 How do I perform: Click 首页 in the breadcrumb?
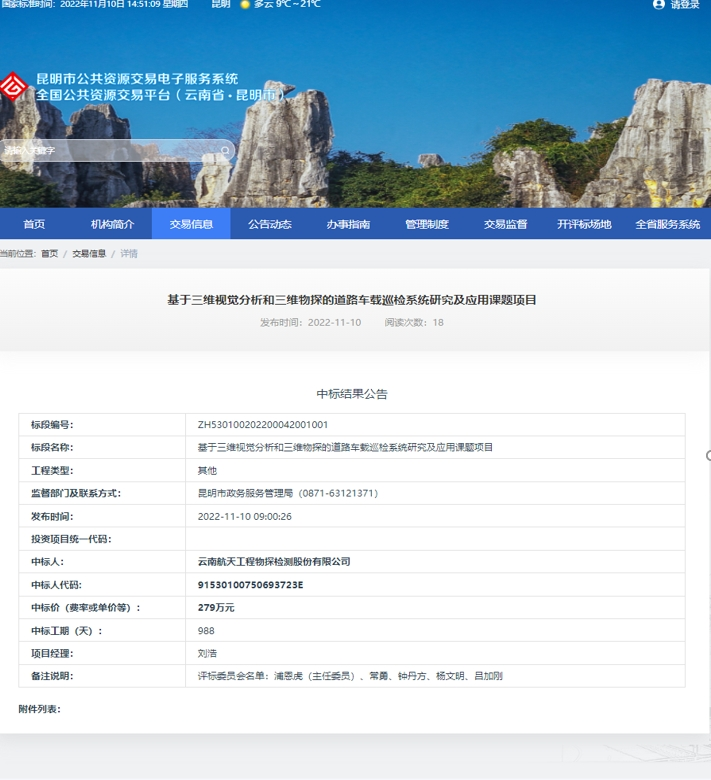click(x=49, y=254)
